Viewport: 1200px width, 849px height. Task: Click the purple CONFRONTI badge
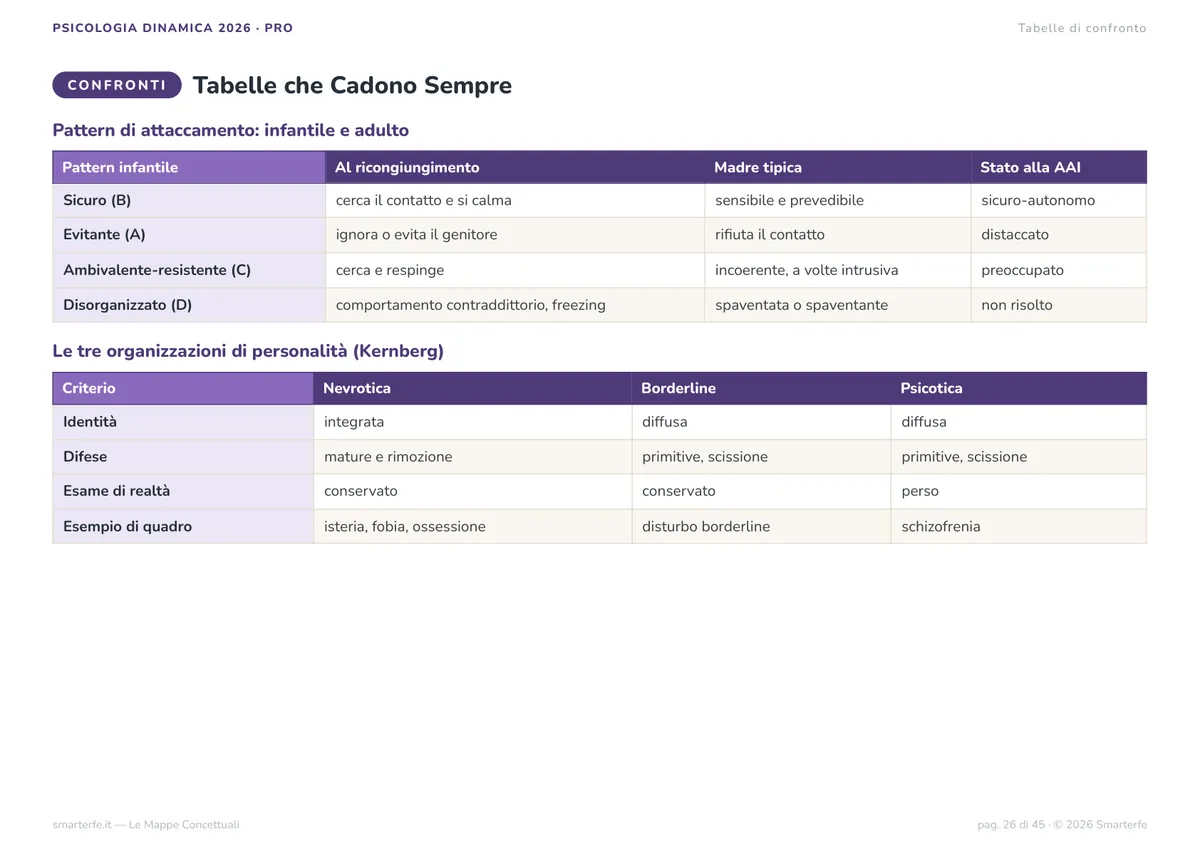[117, 85]
